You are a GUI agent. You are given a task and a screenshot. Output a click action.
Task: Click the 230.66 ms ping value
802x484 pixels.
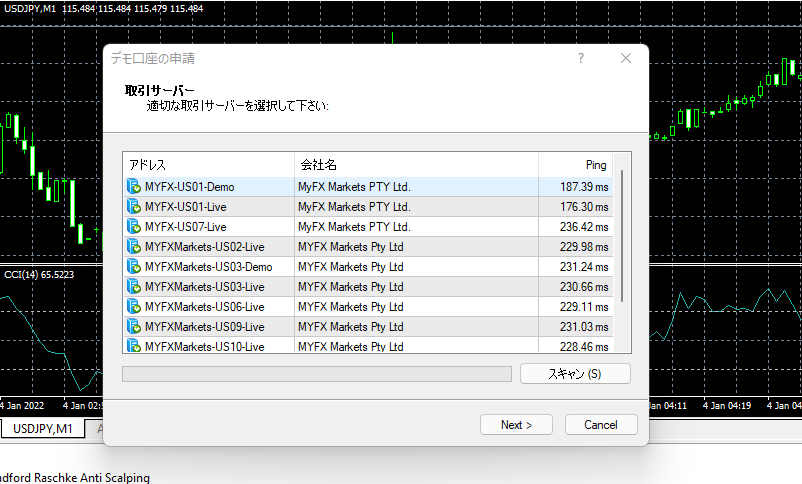pyautogui.click(x=584, y=287)
